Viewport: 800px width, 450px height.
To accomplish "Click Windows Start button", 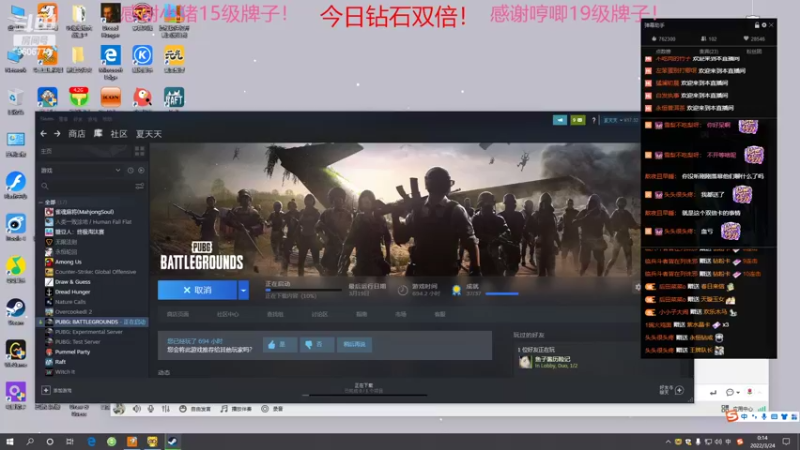I will click(x=10, y=441).
